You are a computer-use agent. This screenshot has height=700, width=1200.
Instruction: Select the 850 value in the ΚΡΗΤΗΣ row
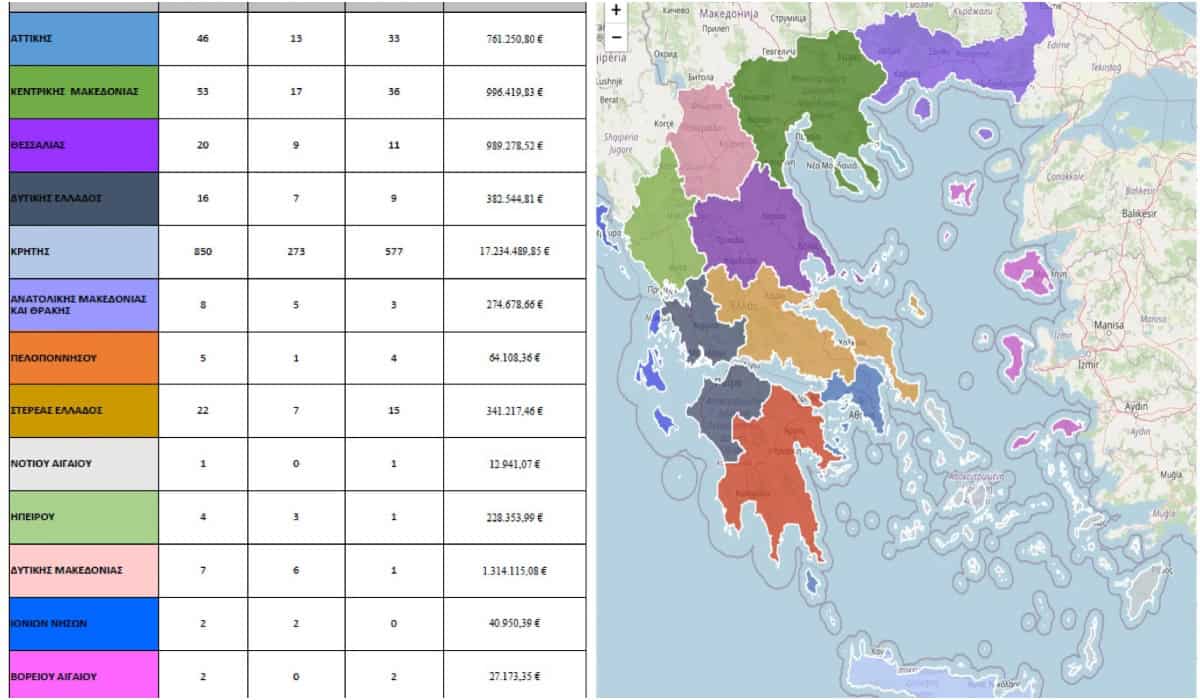point(203,251)
